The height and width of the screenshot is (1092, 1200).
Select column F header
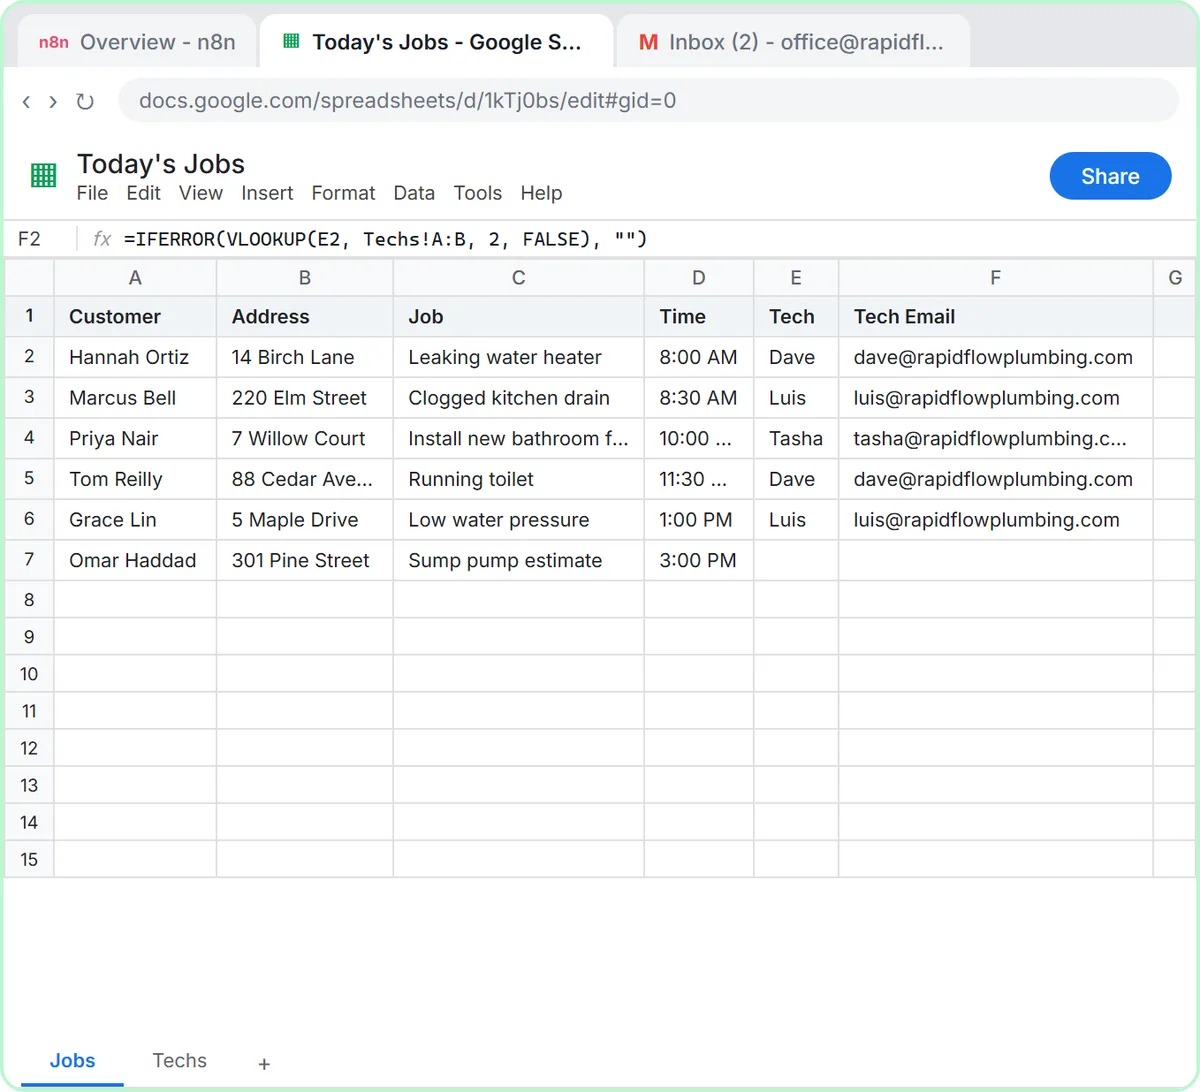coord(996,278)
